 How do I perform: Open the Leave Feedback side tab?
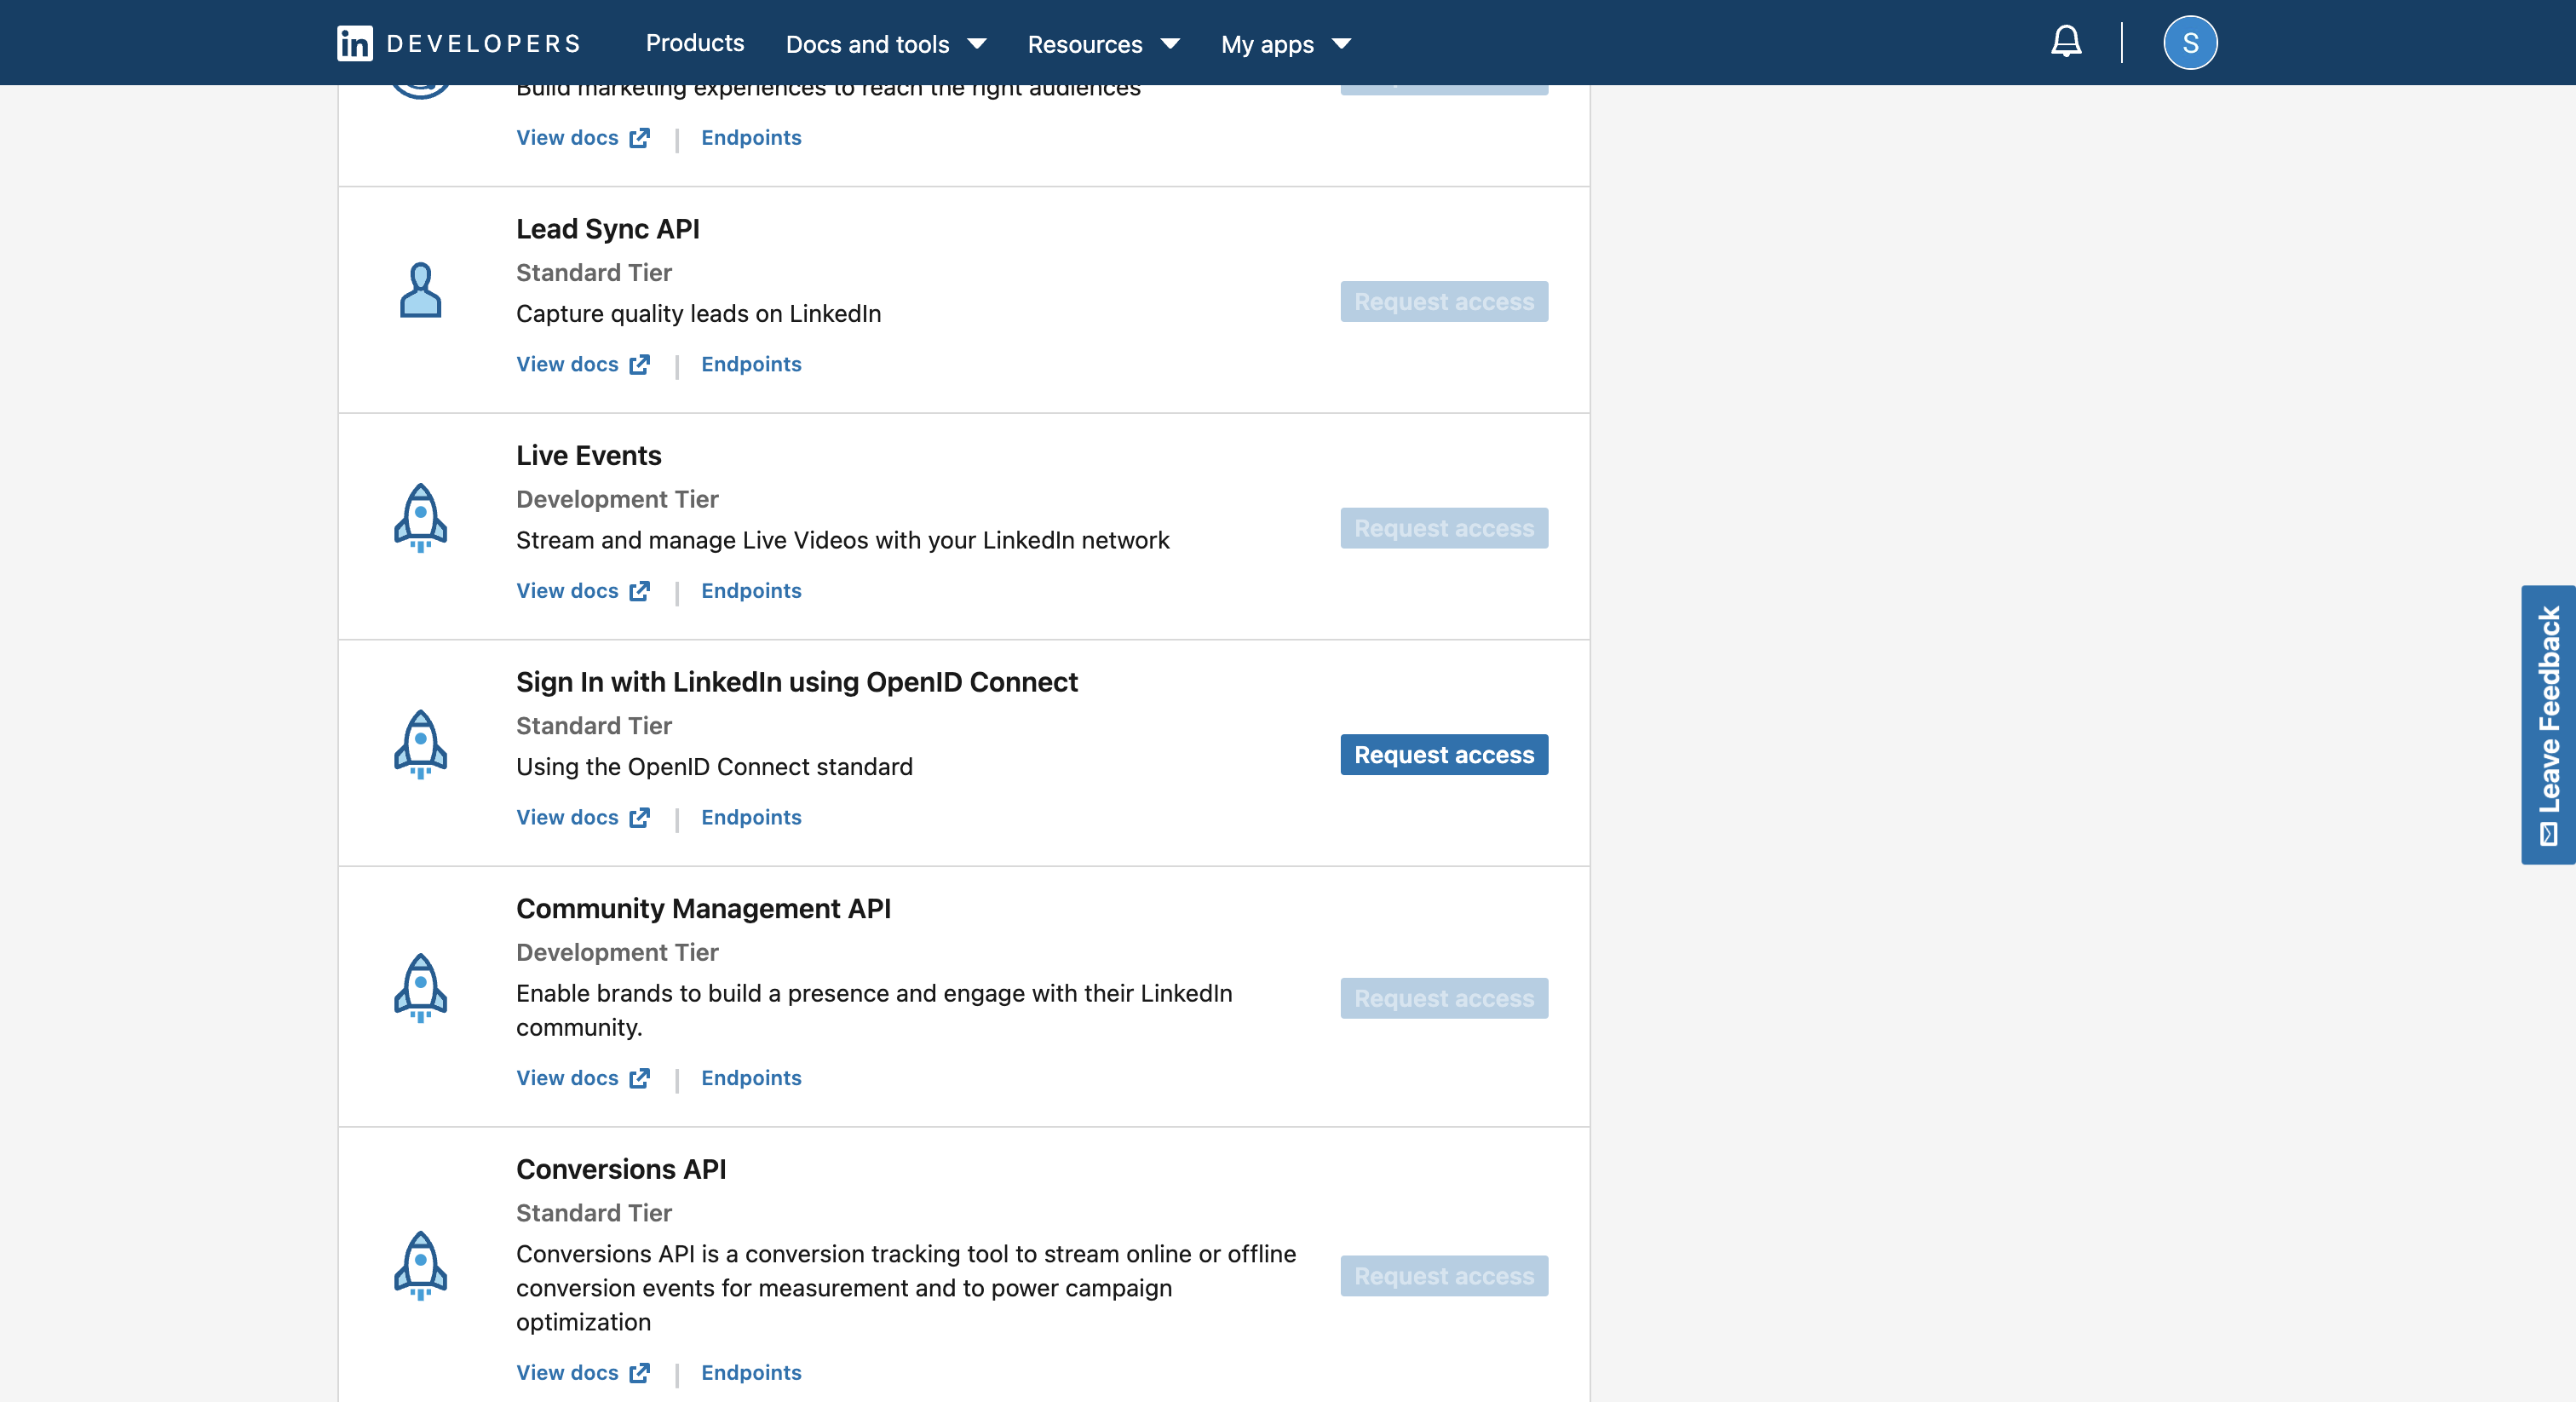(x=2547, y=724)
